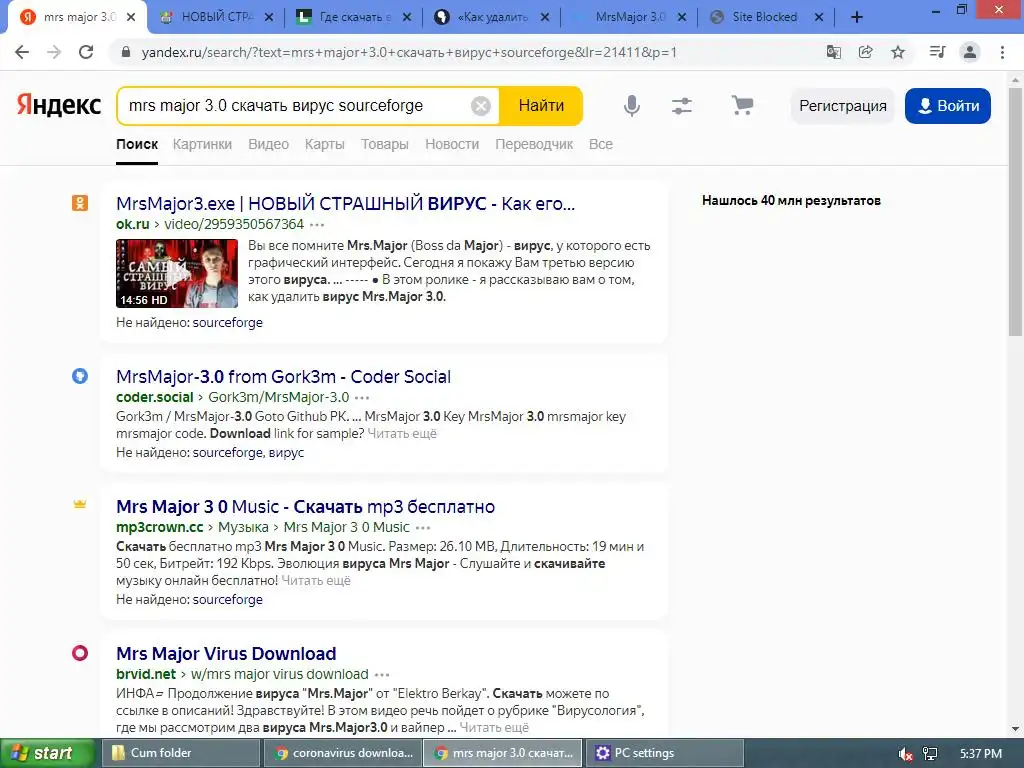1024x768 pixels.
Task: Click the page vertical scrollbar thumb
Action: tap(1016, 211)
